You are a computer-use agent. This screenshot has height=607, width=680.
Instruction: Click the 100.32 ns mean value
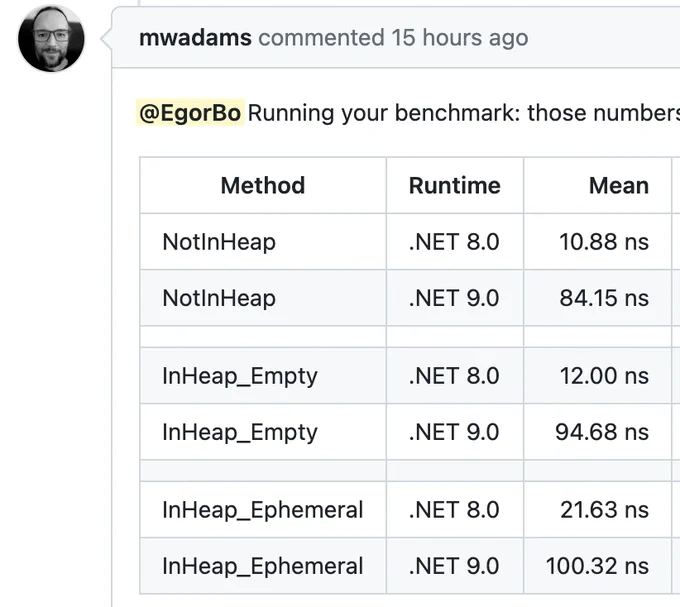point(597,566)
